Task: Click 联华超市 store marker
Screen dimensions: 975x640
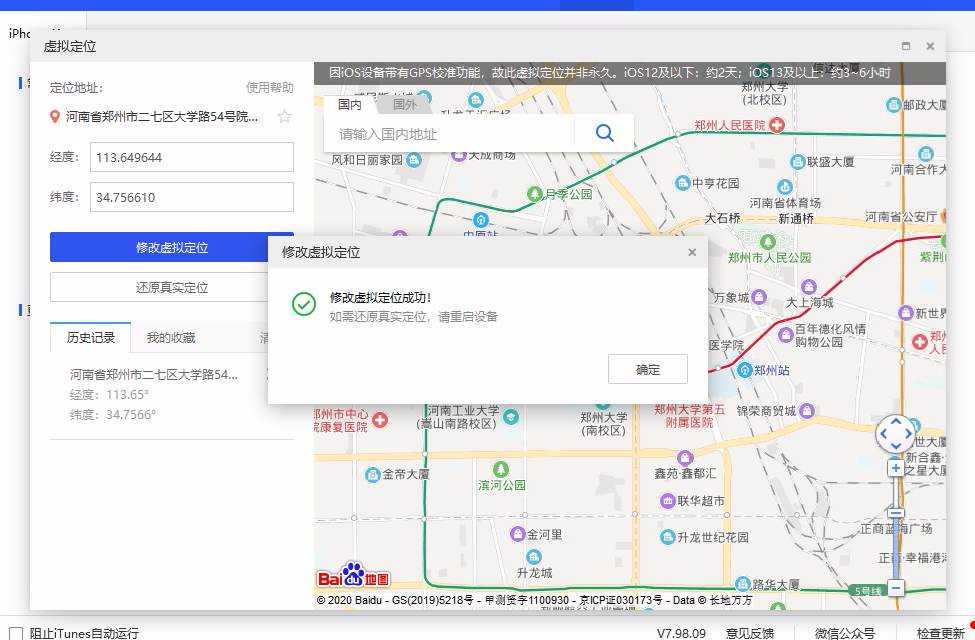Action: 668,501
